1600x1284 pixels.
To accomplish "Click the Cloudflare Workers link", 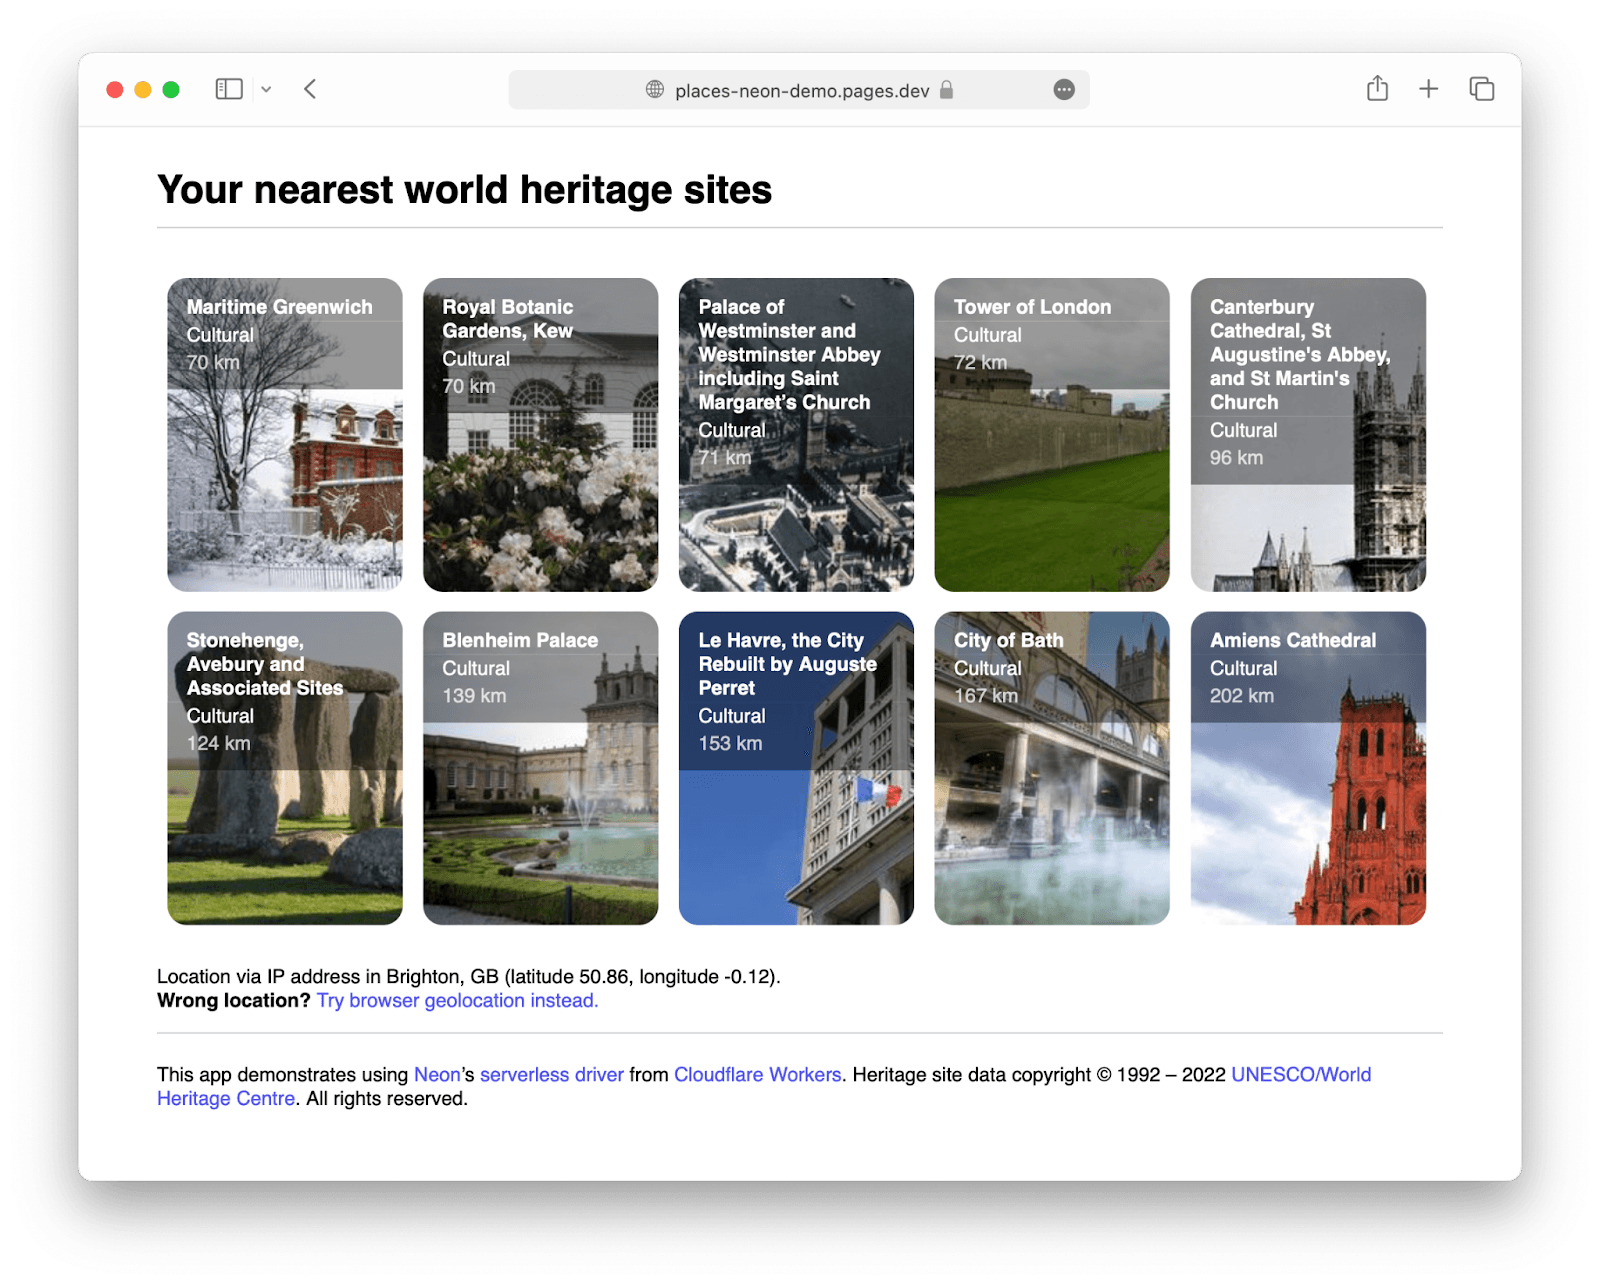I will coord(757,1075).
